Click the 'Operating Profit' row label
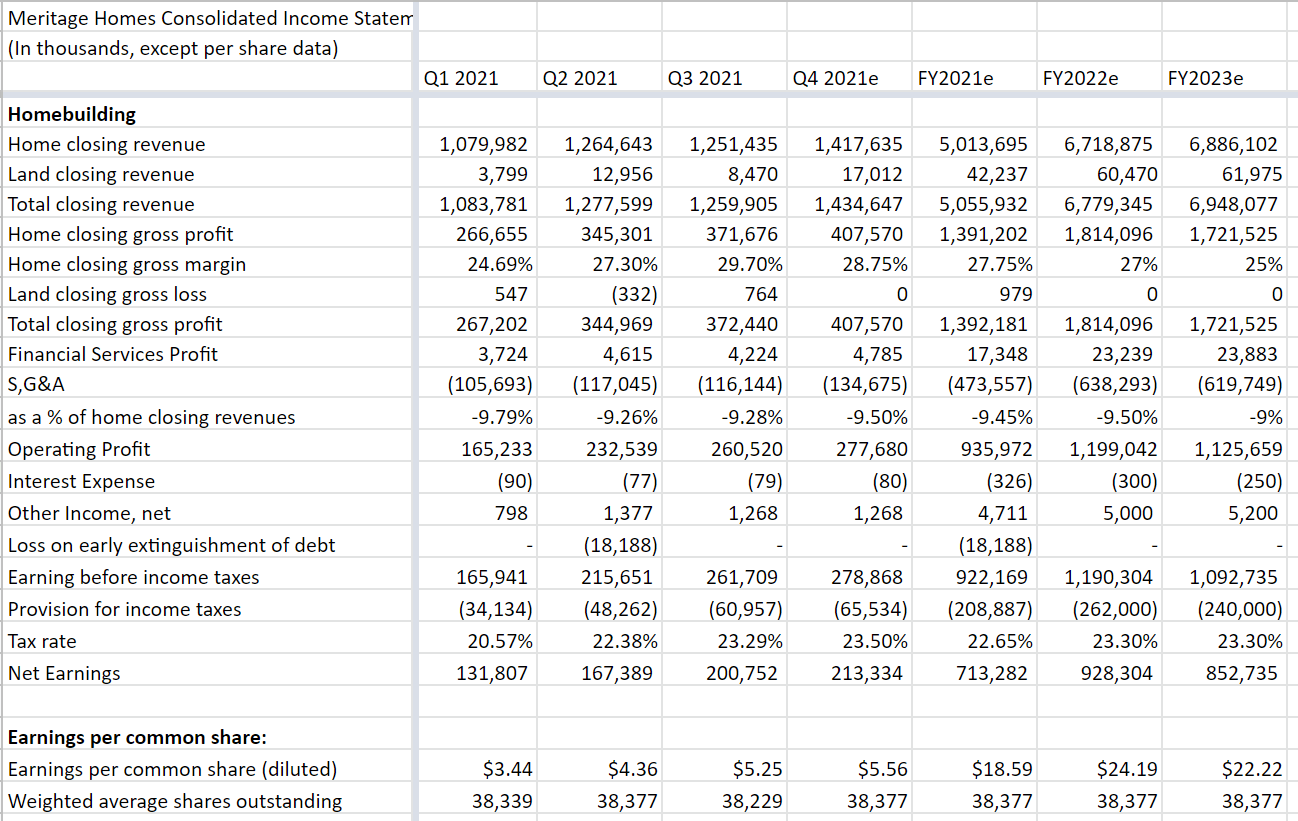The width and height of the screenshot is (1298, 821). click(79, 449)
